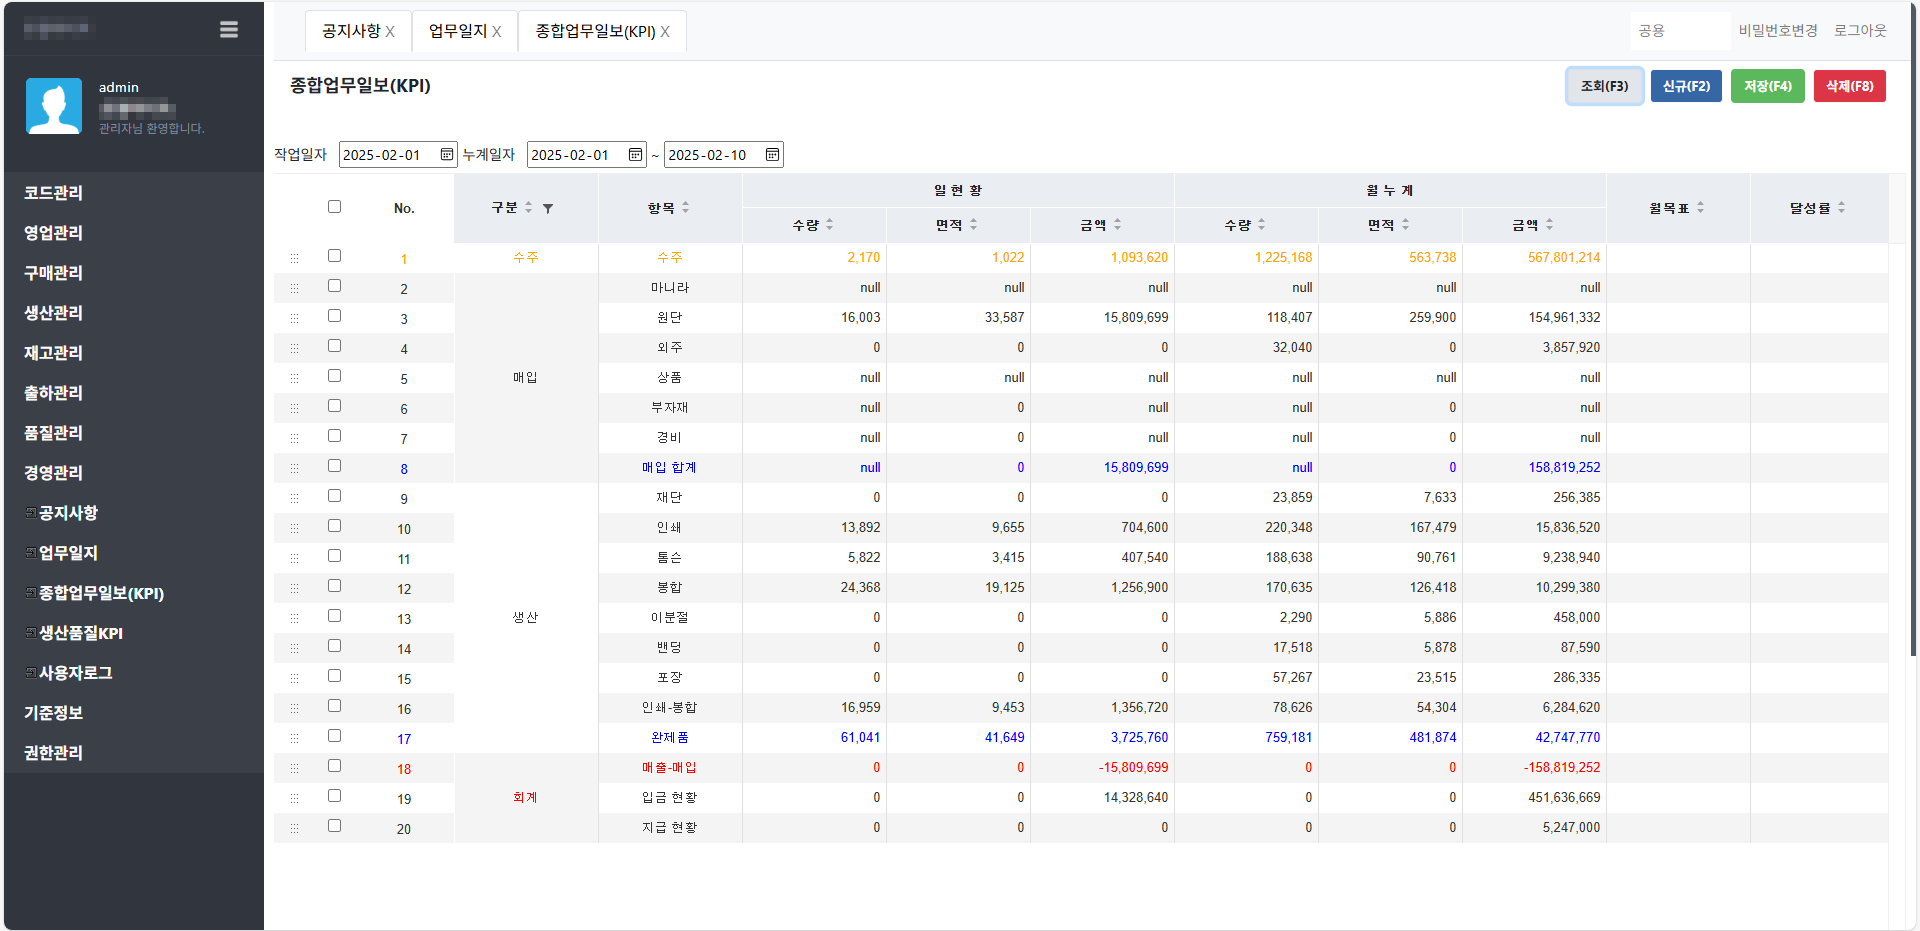Switch to the 업무일지 tab
The height and width of the screenshot is (931, 1920).
tap(457, 32)
